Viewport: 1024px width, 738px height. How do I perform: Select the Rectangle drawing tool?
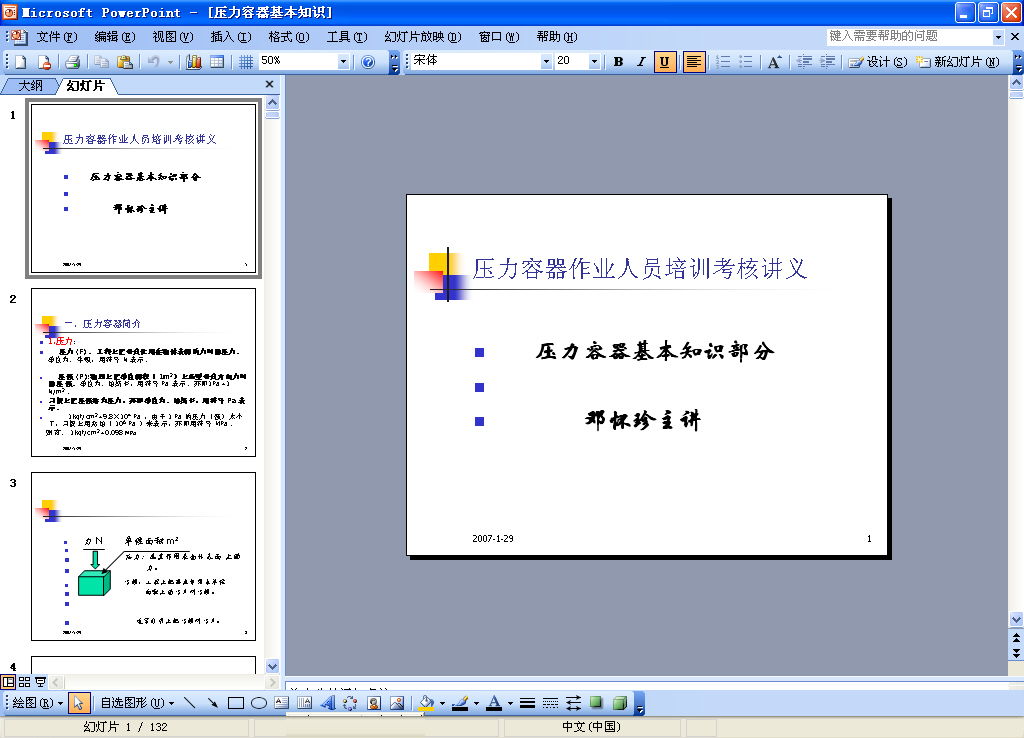236,703
